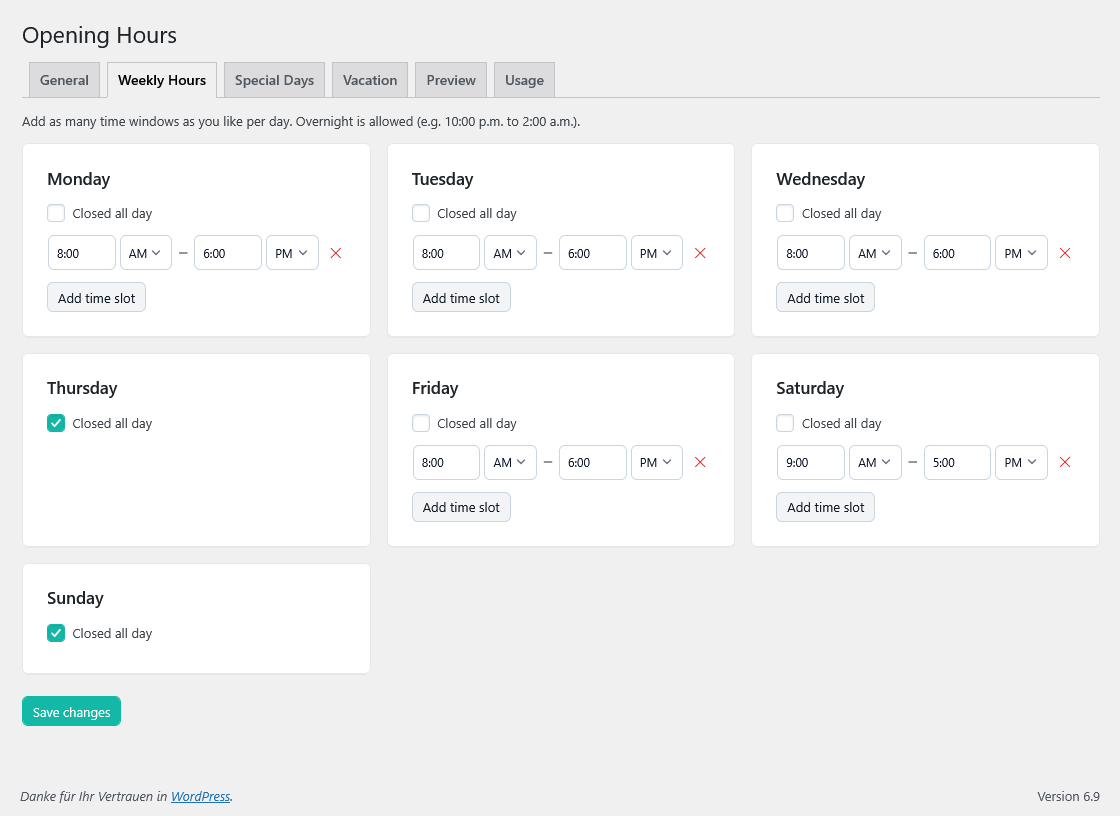This screenshot has width=1120, height=816.
Task: Remove Monday's 8:00 AM time slot
Action: (335, 253)
